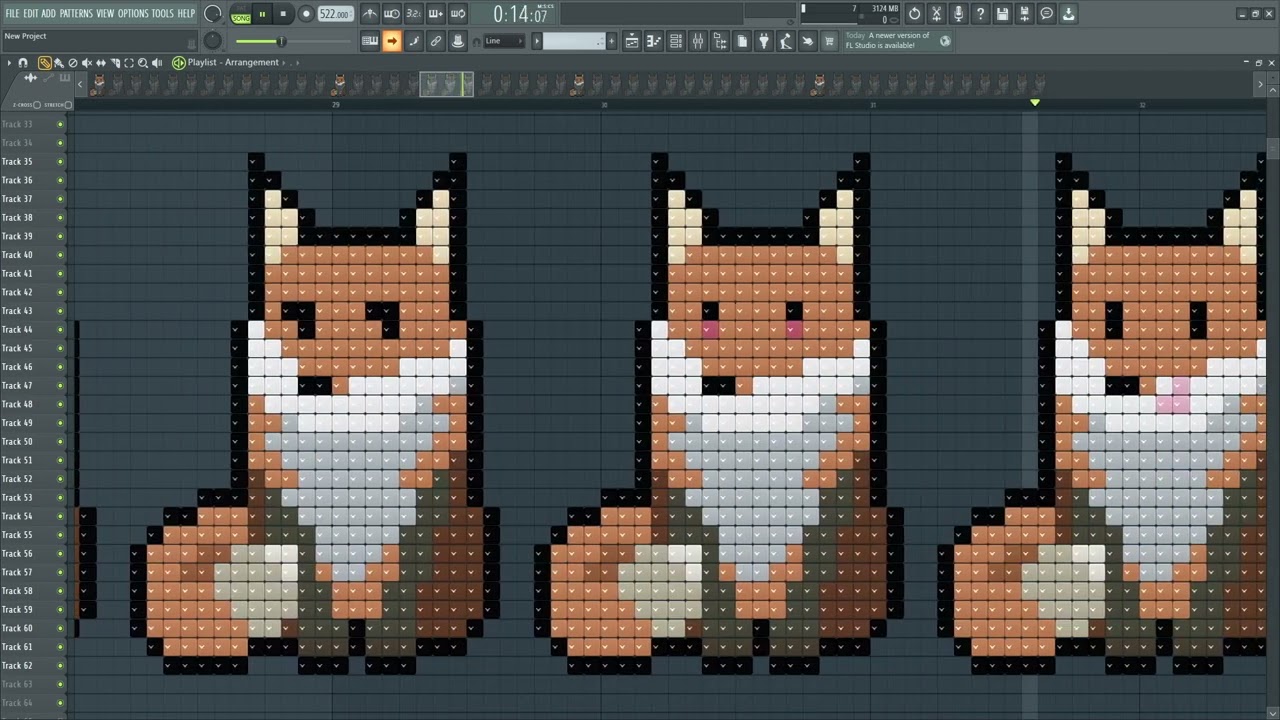The image size is (1280, 720).
Task: Open project info chat bubble icon
Action: [x=1046, y=14]
